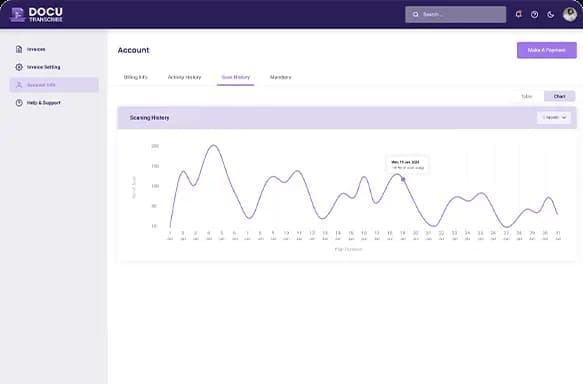This screenshot has height=384, width=583.
Task: Switch to Chart view
Action: pyautogui.click(x=559, y=96)
